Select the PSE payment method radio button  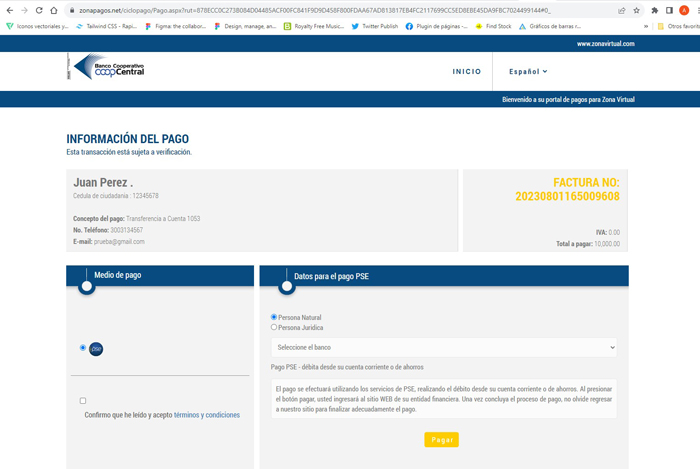tap(83, 348)
